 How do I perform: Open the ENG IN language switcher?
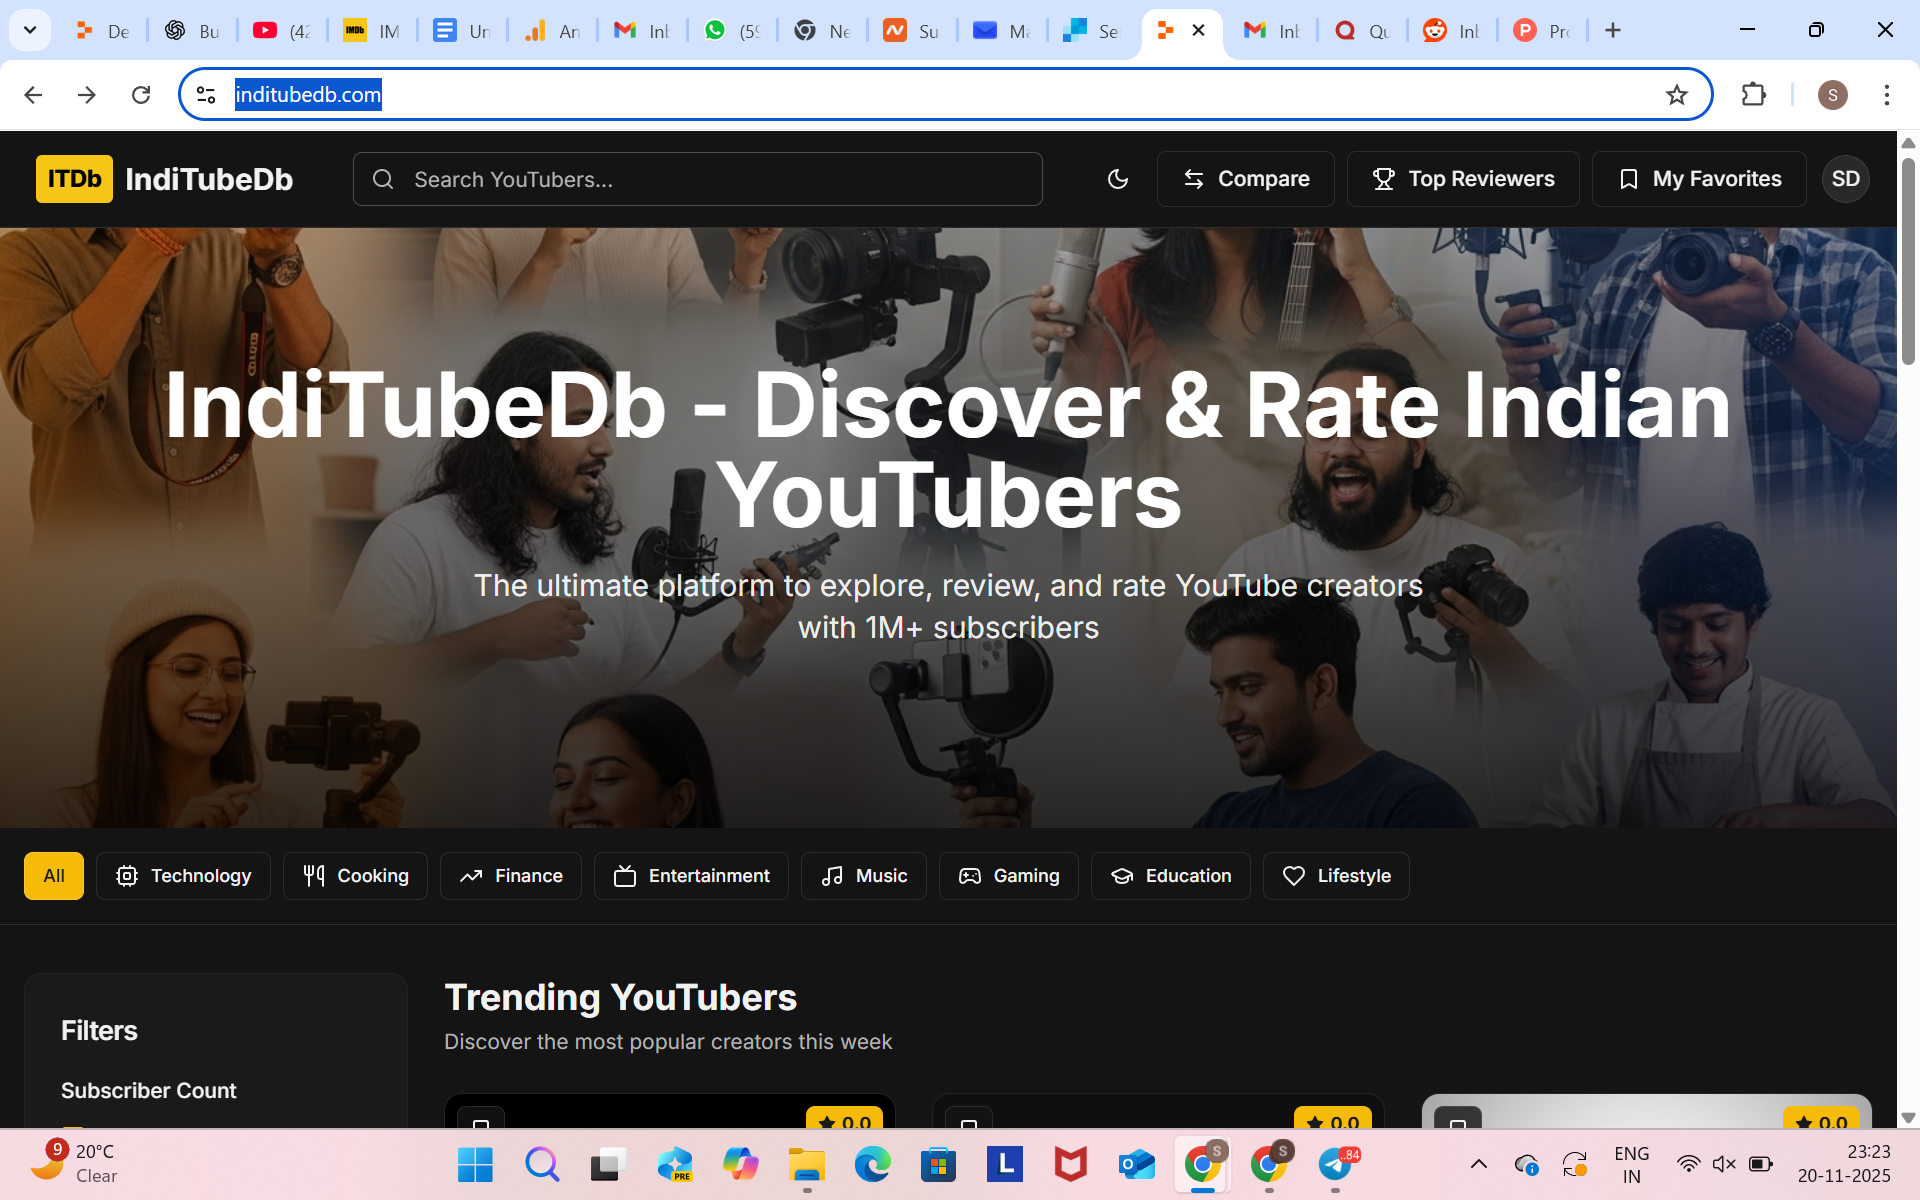click(x=1630, y=1164)
